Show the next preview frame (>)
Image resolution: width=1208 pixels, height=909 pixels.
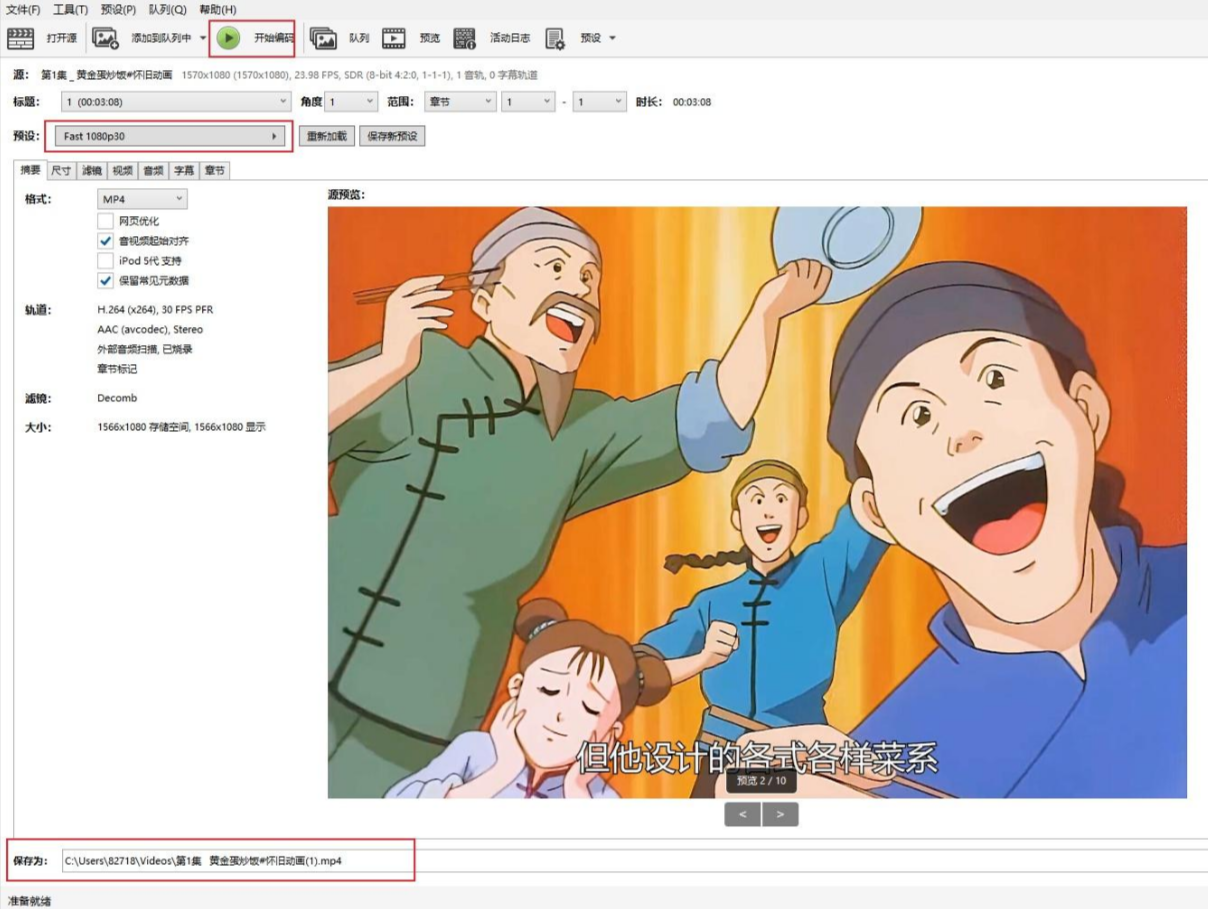coord(780,814)
